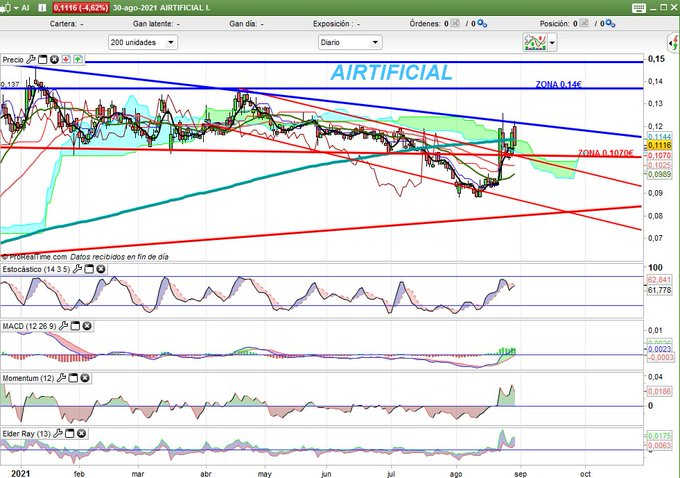This screenshot has height=478, width=680.
Task: Click the sep marker on time axis
Action: (x=520, y=474)
